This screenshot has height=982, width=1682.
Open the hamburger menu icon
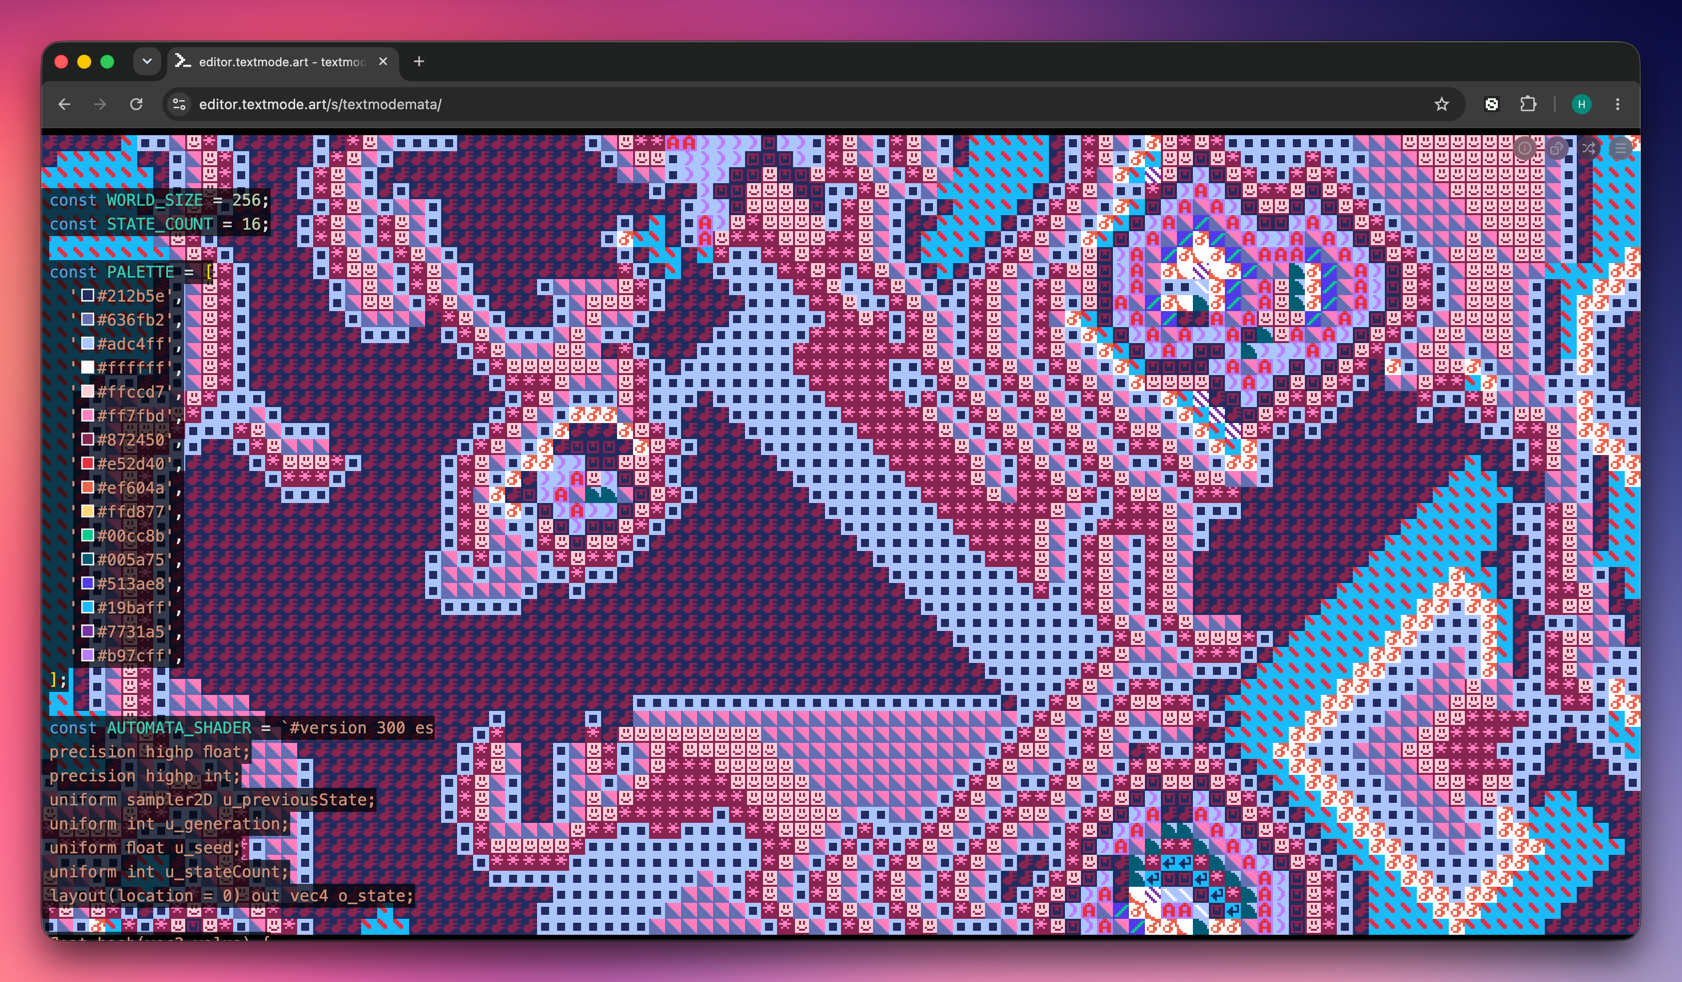[x=1621, y=149]
